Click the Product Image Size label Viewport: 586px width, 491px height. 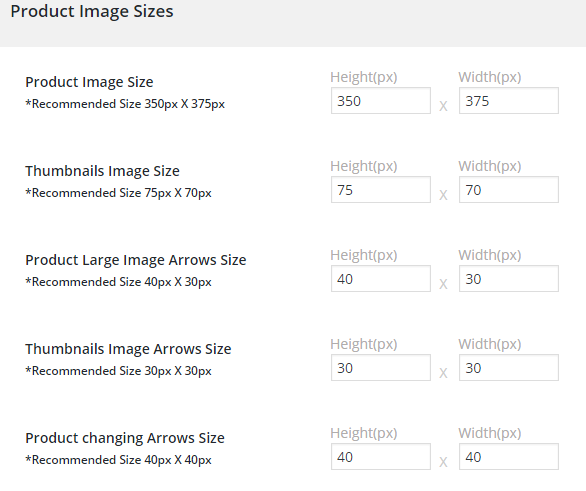[x=89, y=82]
